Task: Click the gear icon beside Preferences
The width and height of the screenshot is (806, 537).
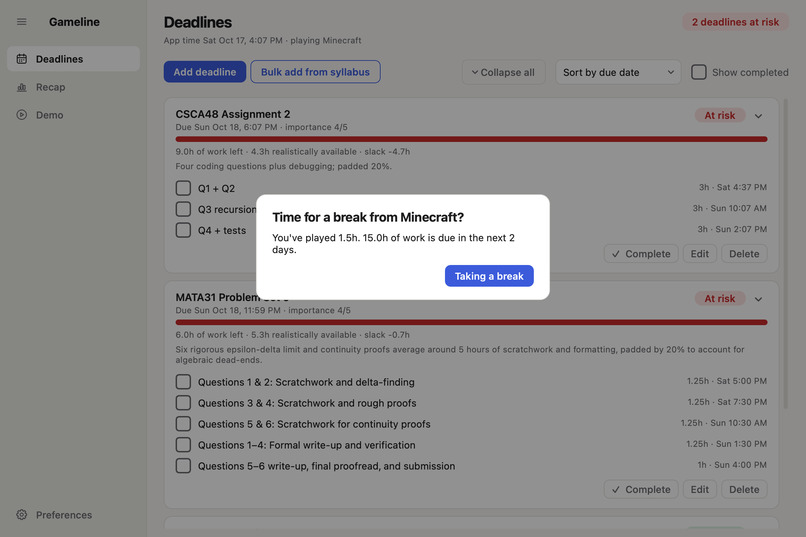Action: 22,514
